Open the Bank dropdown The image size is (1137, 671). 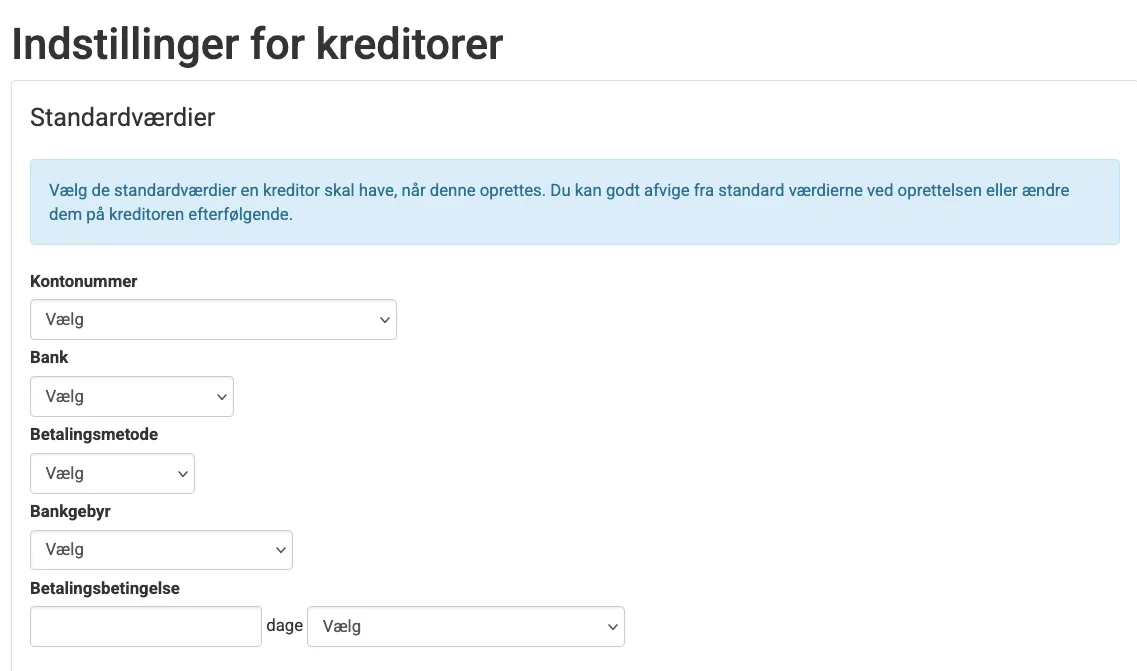[131, 396]
